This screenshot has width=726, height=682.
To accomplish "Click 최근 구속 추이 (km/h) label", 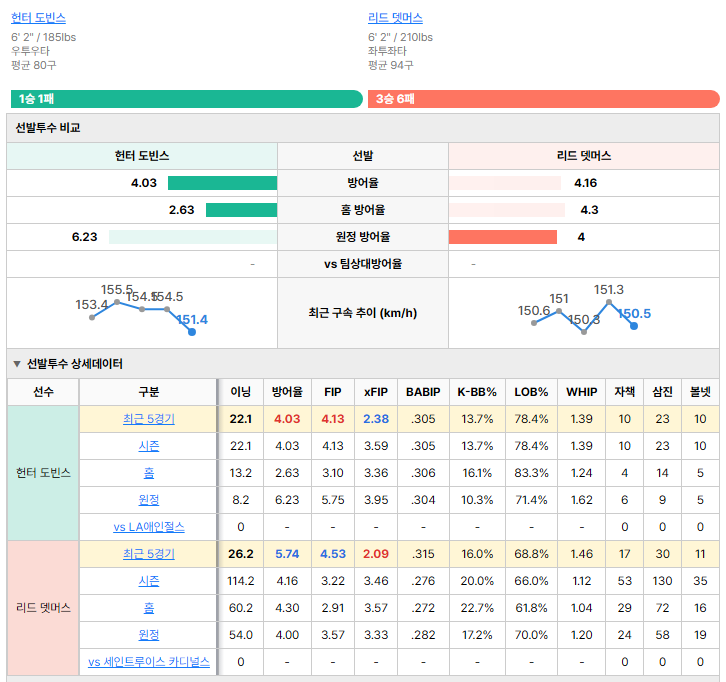I will [x=363, y=313].
